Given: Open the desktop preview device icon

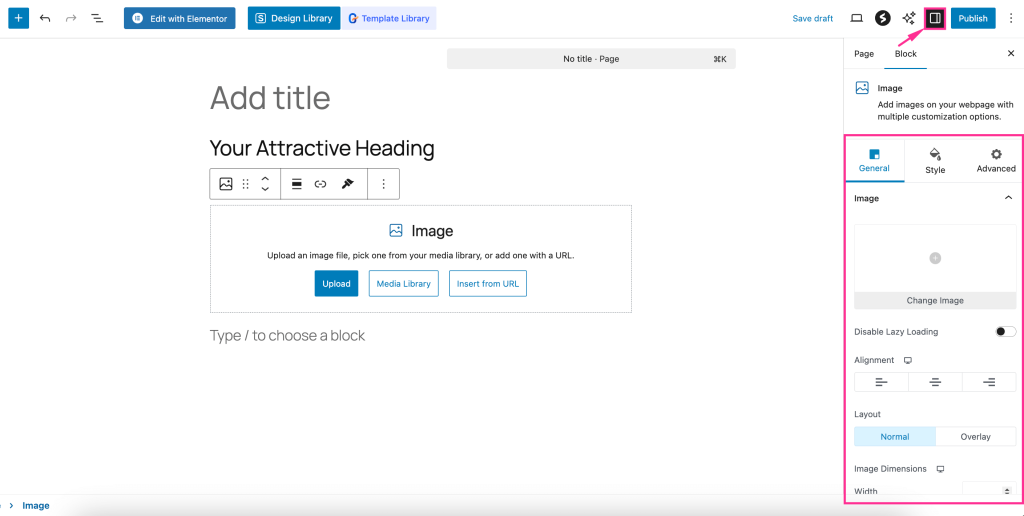Looking at the screenshot, I should point(856,18).
